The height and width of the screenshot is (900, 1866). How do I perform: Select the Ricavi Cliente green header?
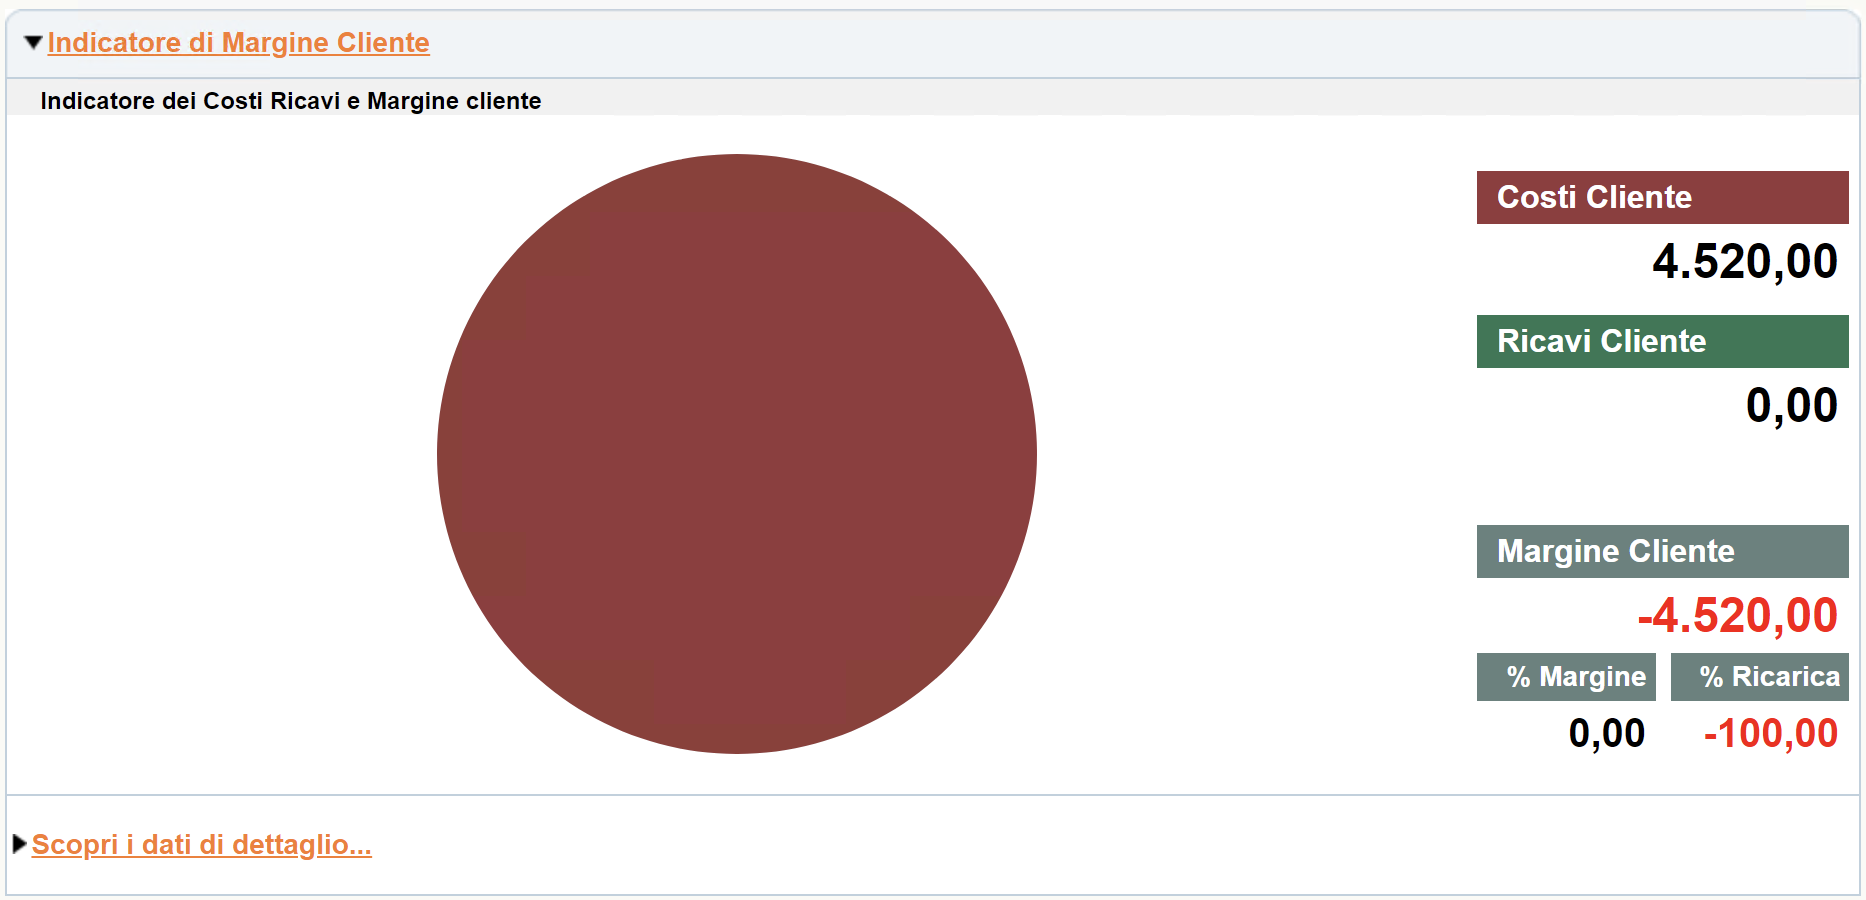[x=1662, y=341]
